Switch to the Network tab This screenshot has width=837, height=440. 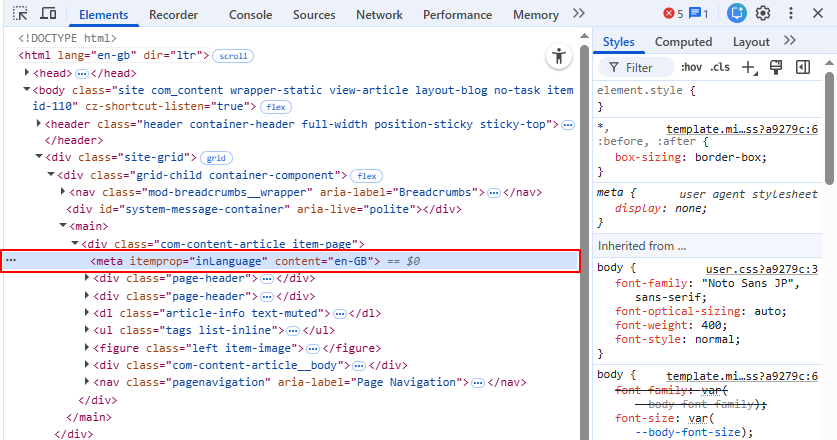pos(379,15)
